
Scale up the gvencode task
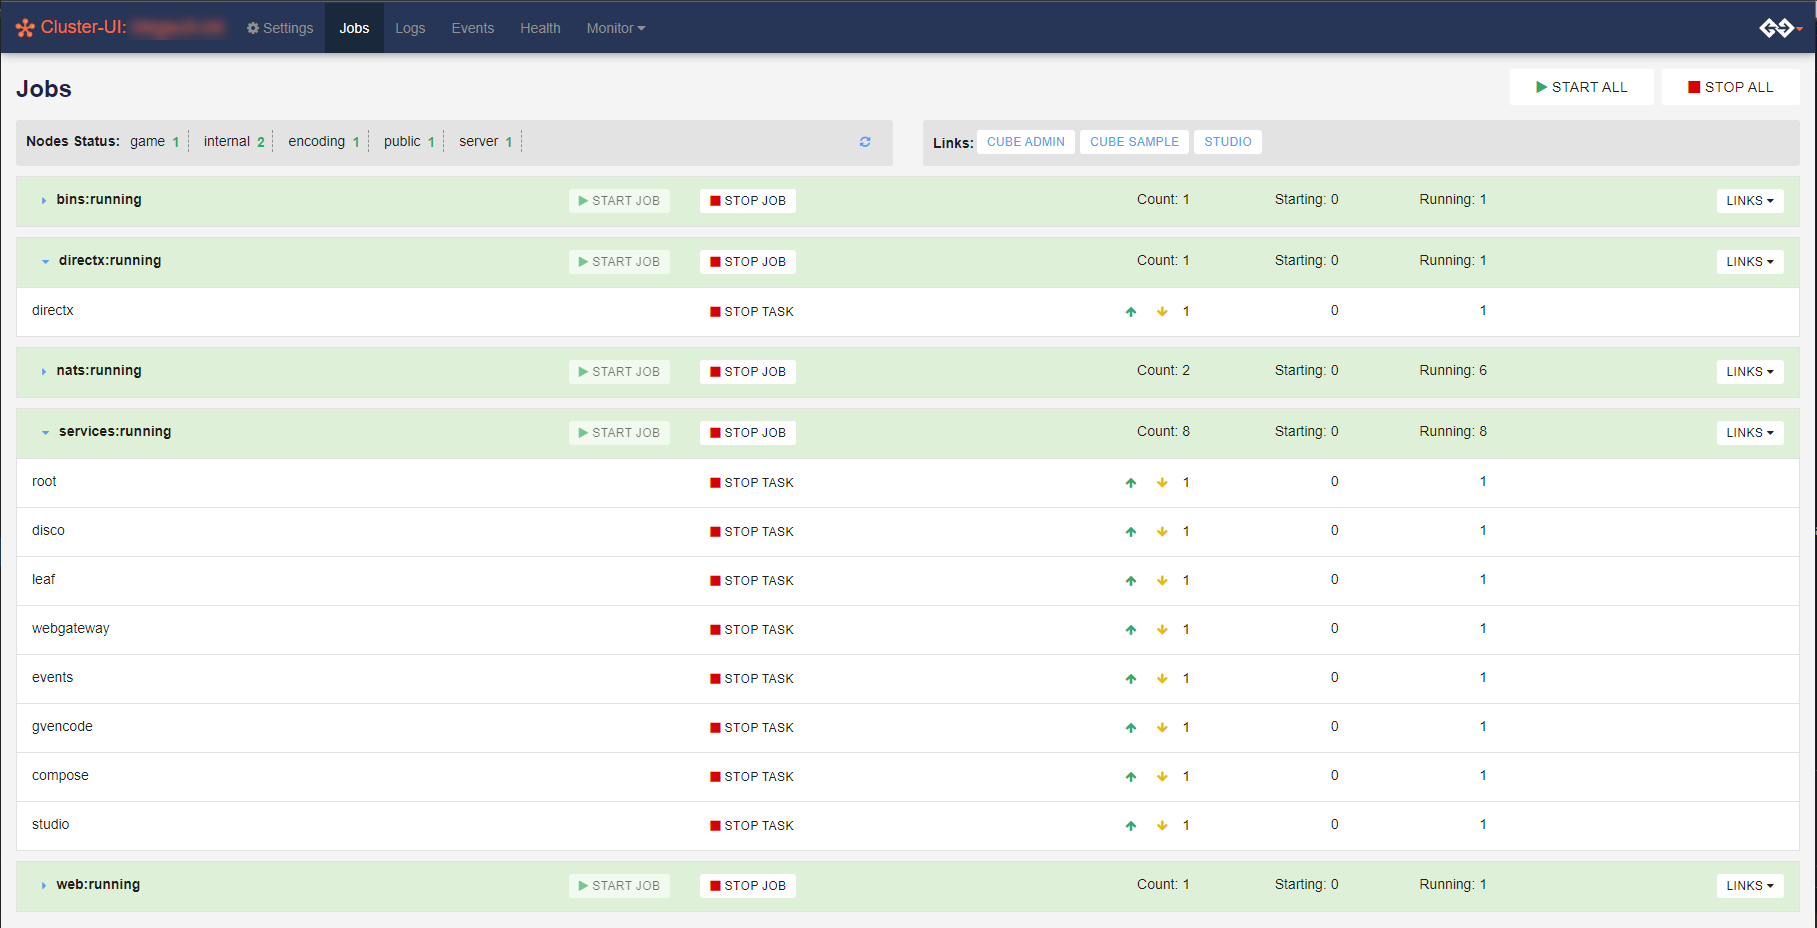(1131, 728)
